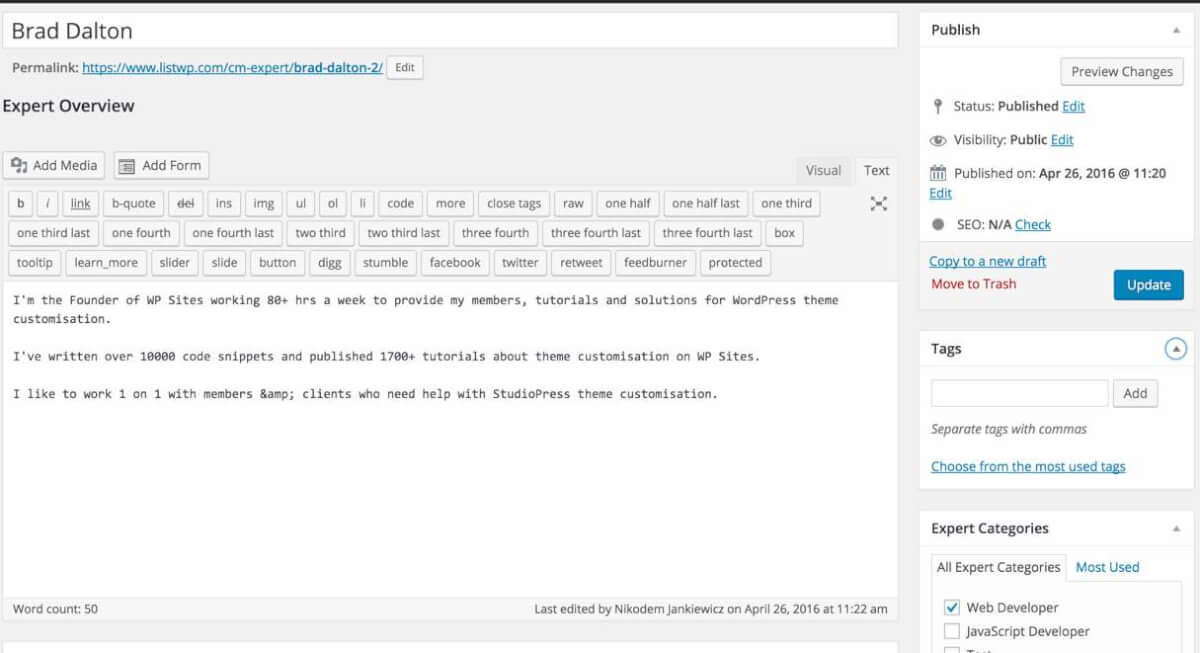Click the Move to Trash link
The width and height of the screenshot is (1200, 653).
(973, 284)
